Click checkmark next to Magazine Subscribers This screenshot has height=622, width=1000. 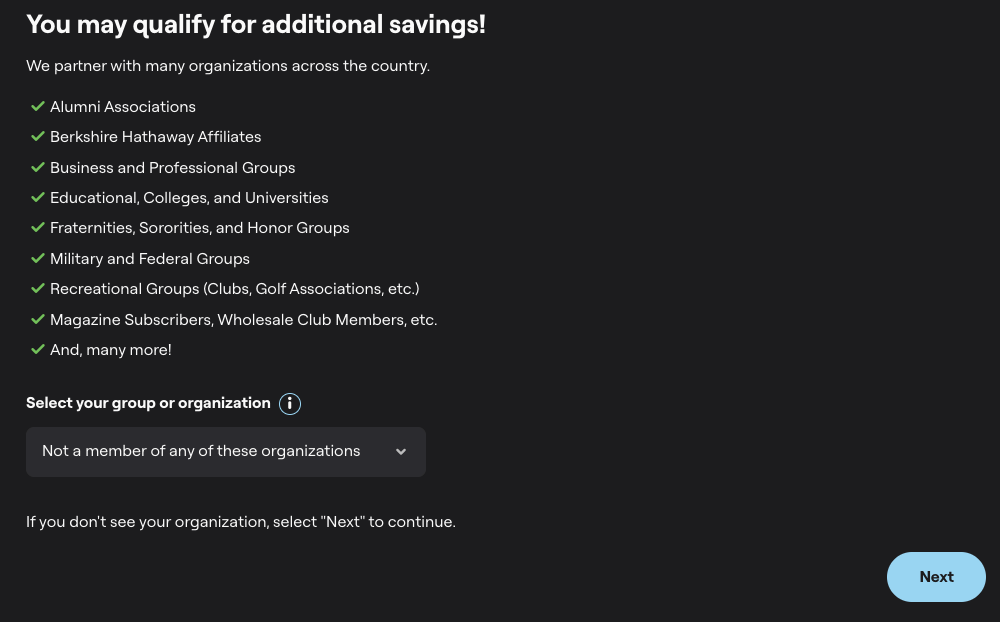38,319
